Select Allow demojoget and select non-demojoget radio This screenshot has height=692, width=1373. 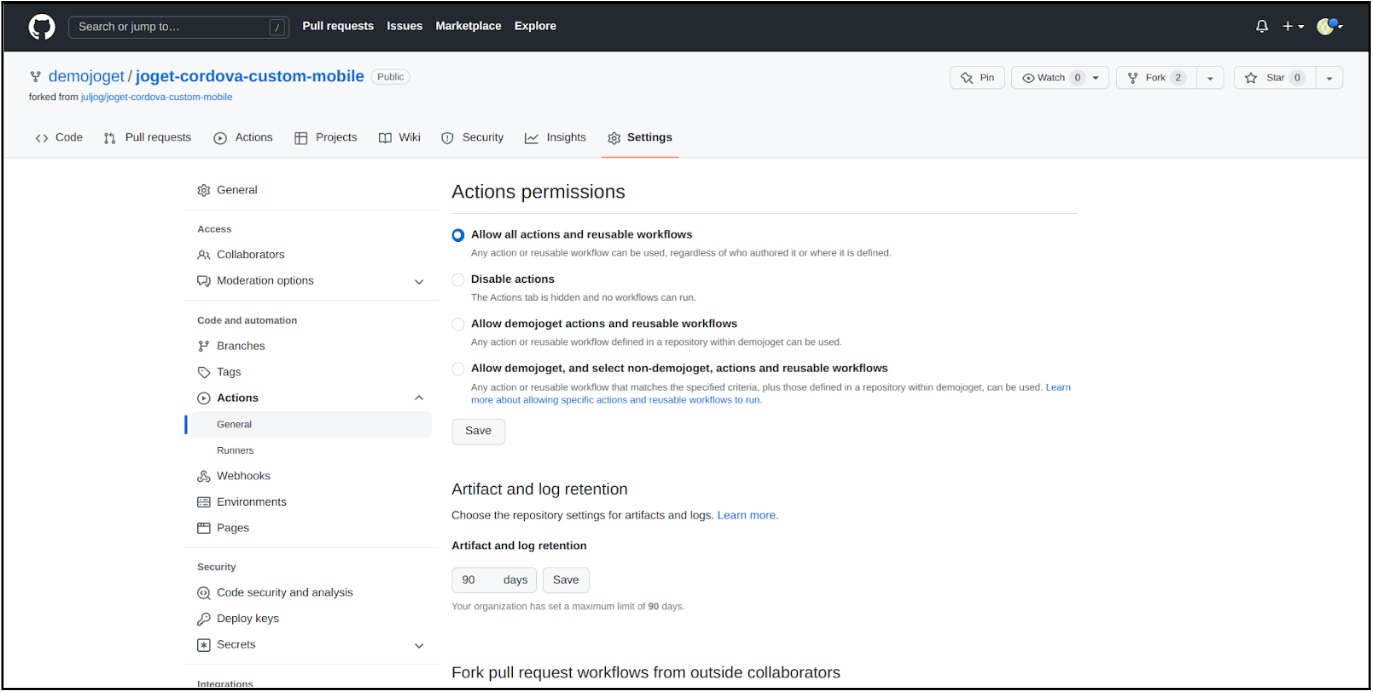point(458,369)
